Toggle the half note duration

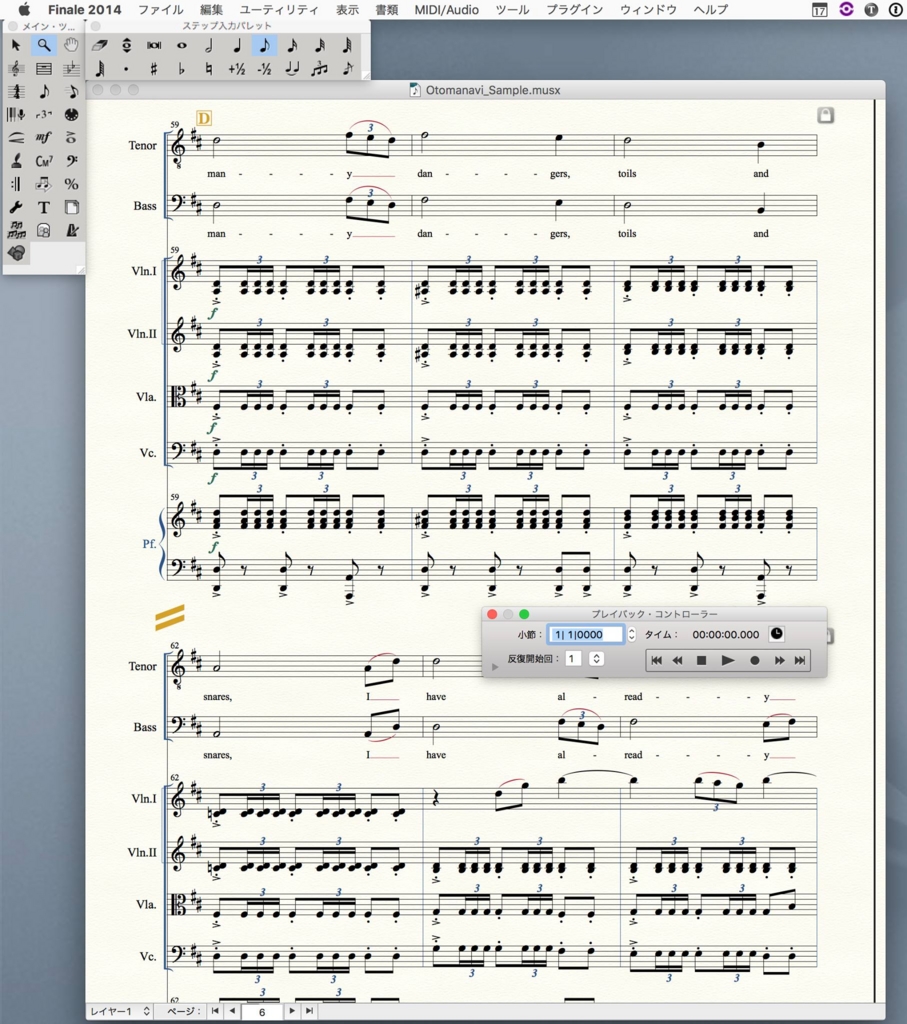pyautogui.click(x=209, y=45)
